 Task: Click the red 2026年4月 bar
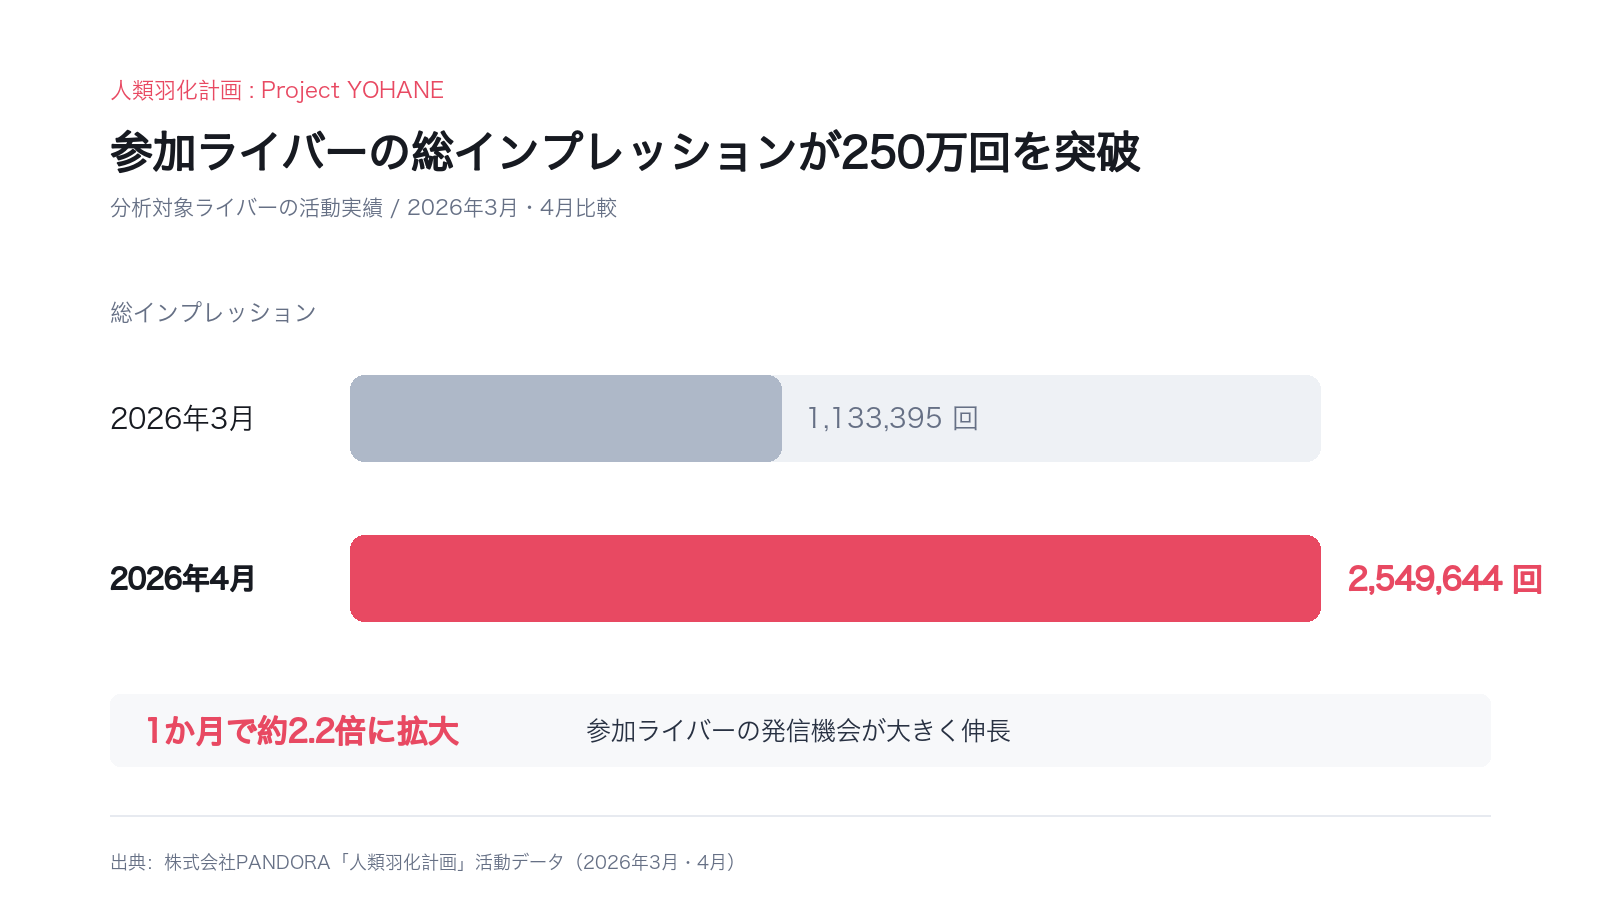point(835,578)
